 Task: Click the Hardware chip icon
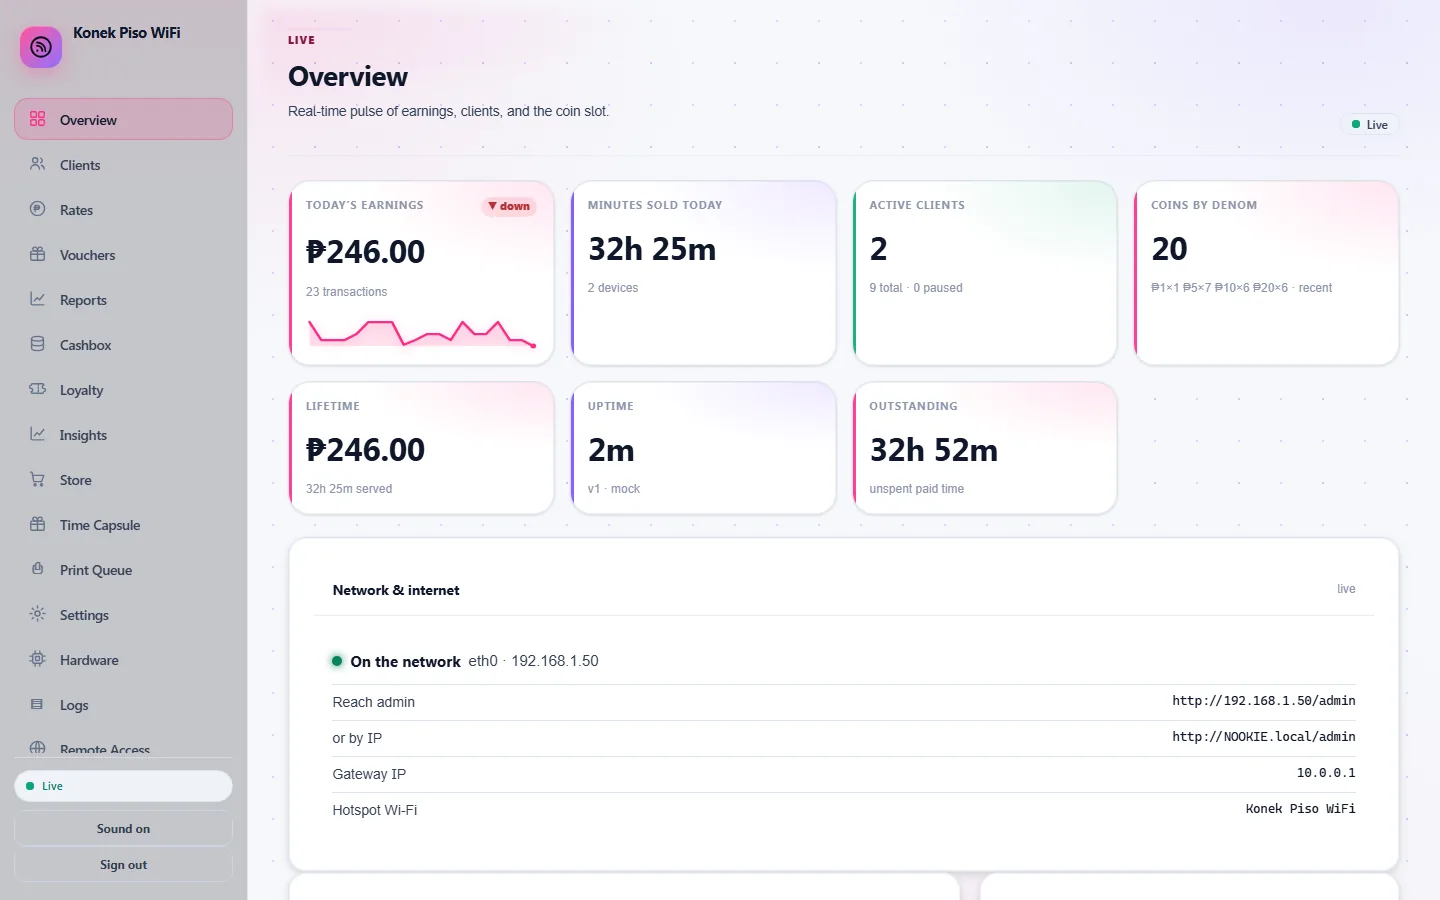(38, 659)
